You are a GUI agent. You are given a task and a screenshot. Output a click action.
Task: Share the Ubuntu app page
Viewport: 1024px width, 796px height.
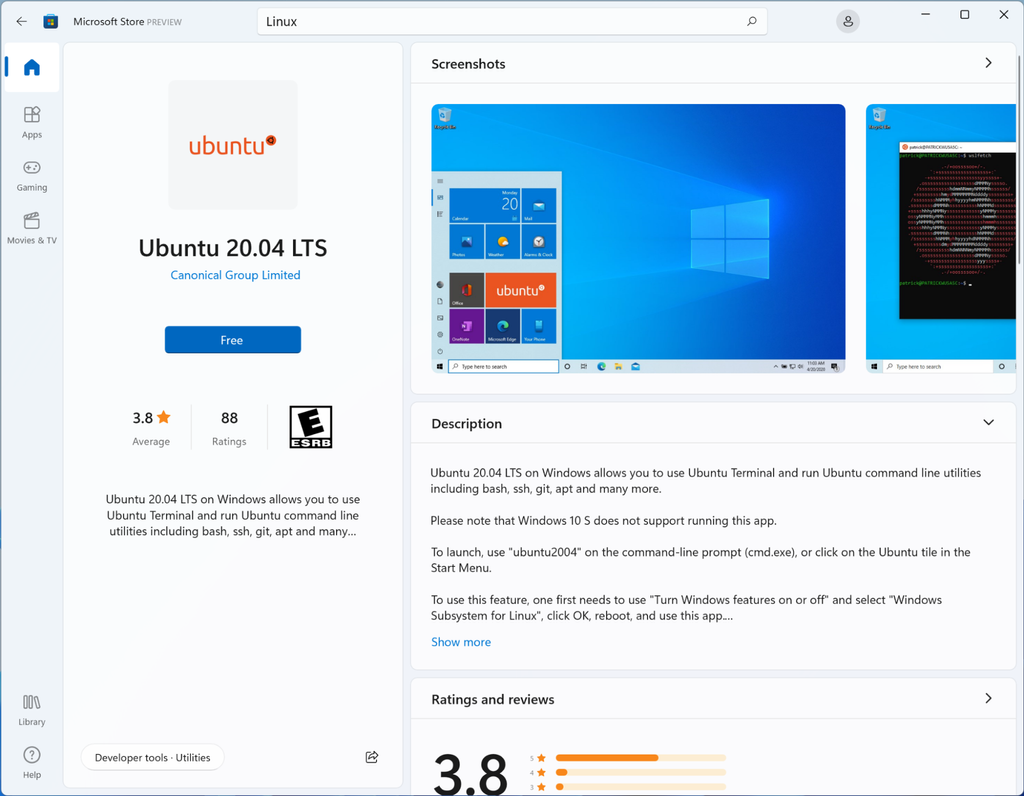[371, 757]
